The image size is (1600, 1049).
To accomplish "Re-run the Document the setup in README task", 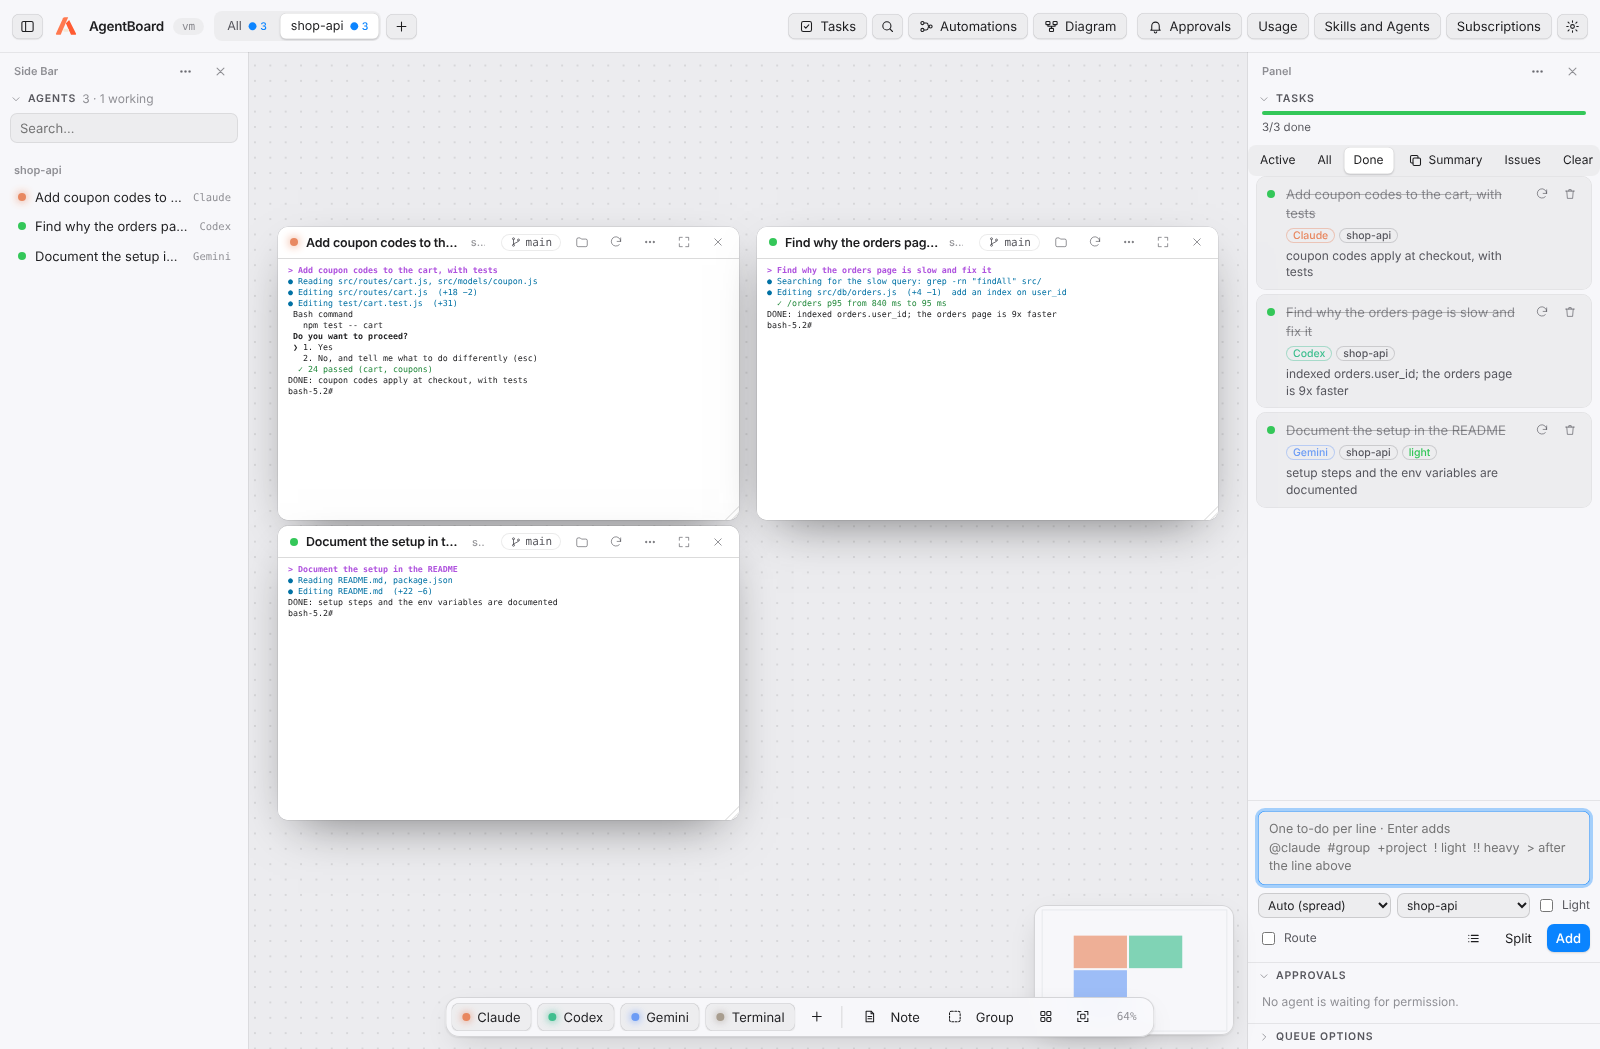I will pyautogui.click(x=1542, y=430).
